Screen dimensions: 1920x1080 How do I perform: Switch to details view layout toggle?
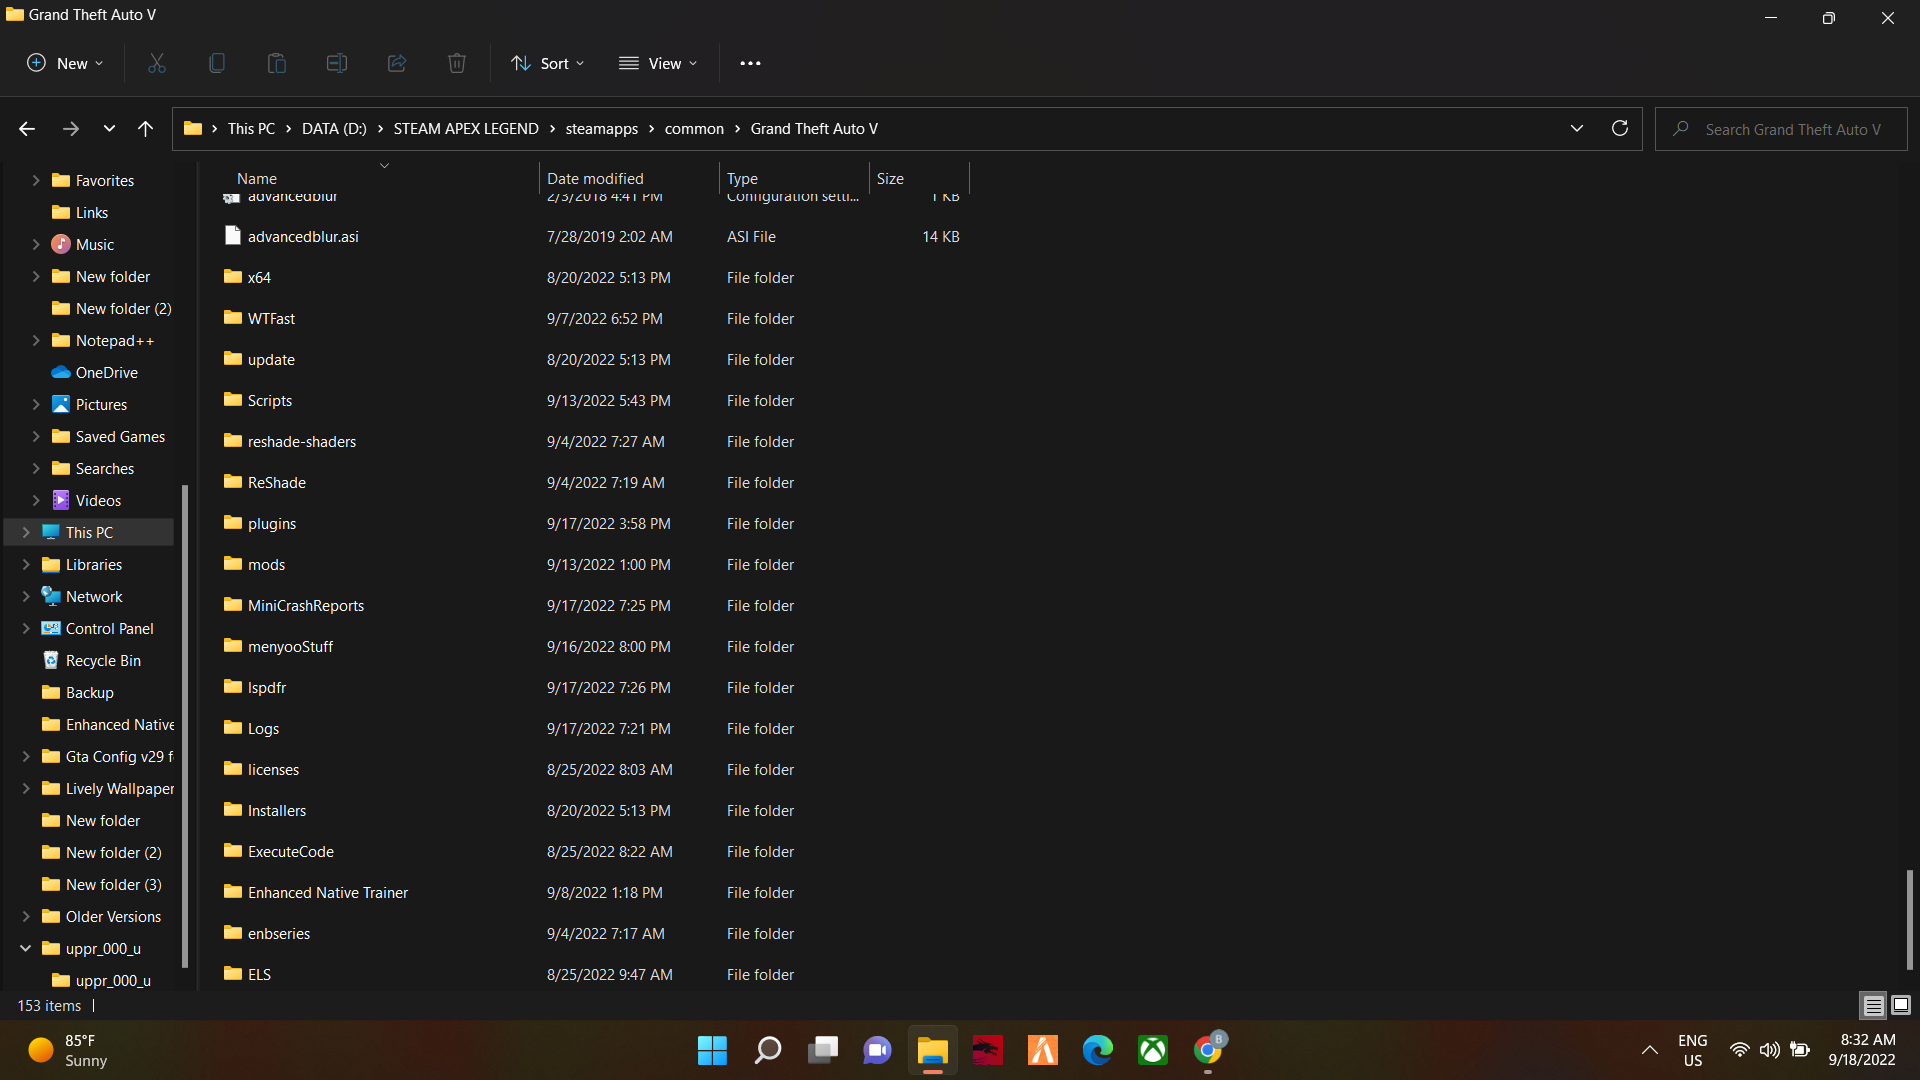1873,1005
